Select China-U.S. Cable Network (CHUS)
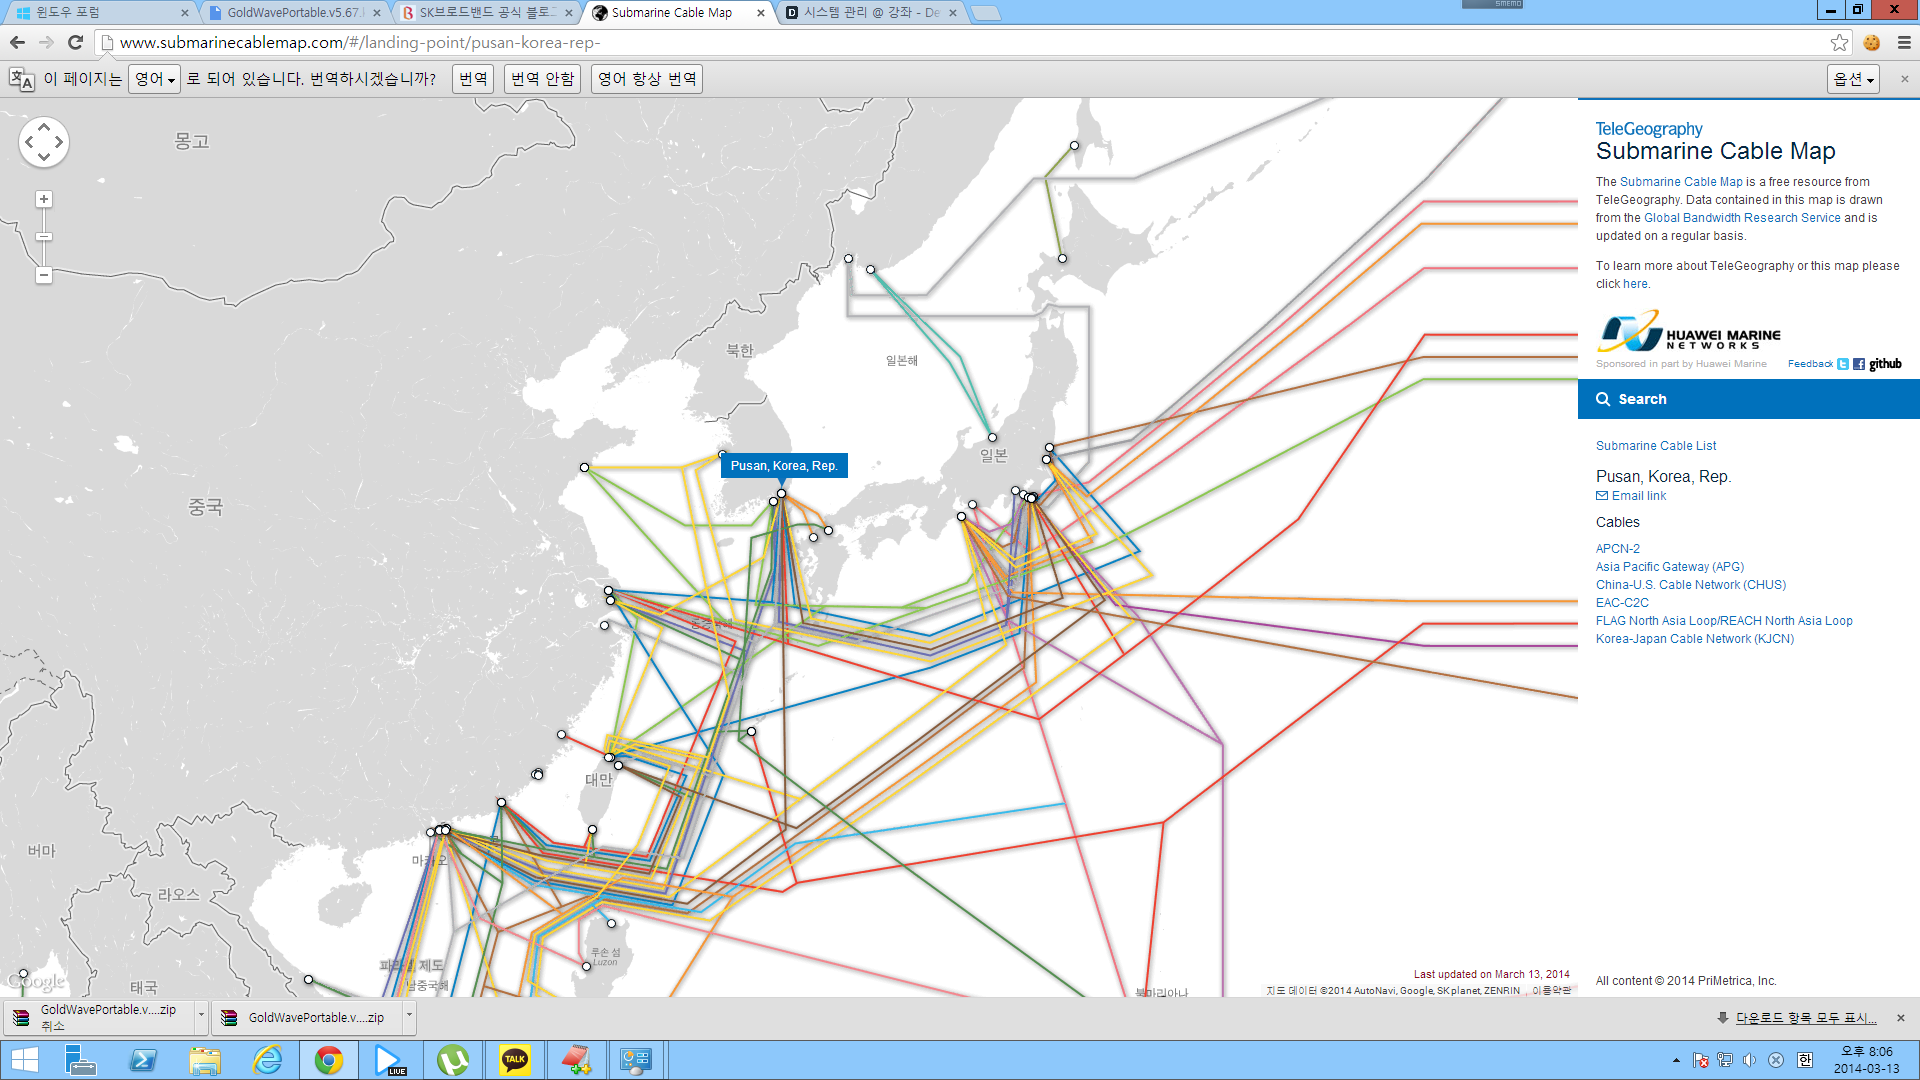Screen dimensions: 1920x1080 (1691, 585)
